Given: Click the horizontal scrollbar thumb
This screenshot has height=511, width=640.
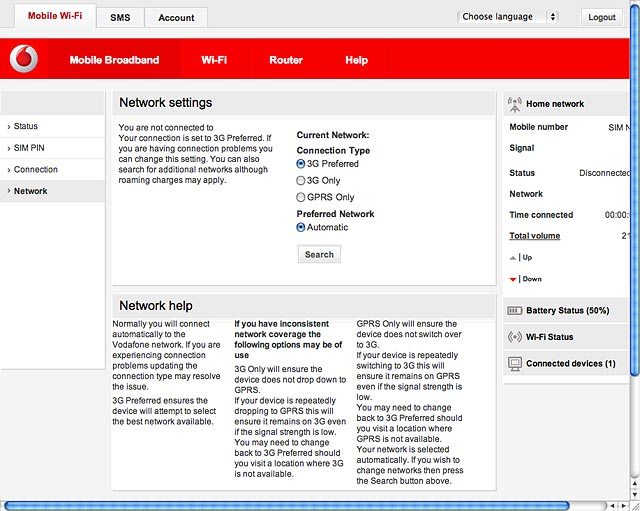Looking at the screenshot, I should coord(287,506).
